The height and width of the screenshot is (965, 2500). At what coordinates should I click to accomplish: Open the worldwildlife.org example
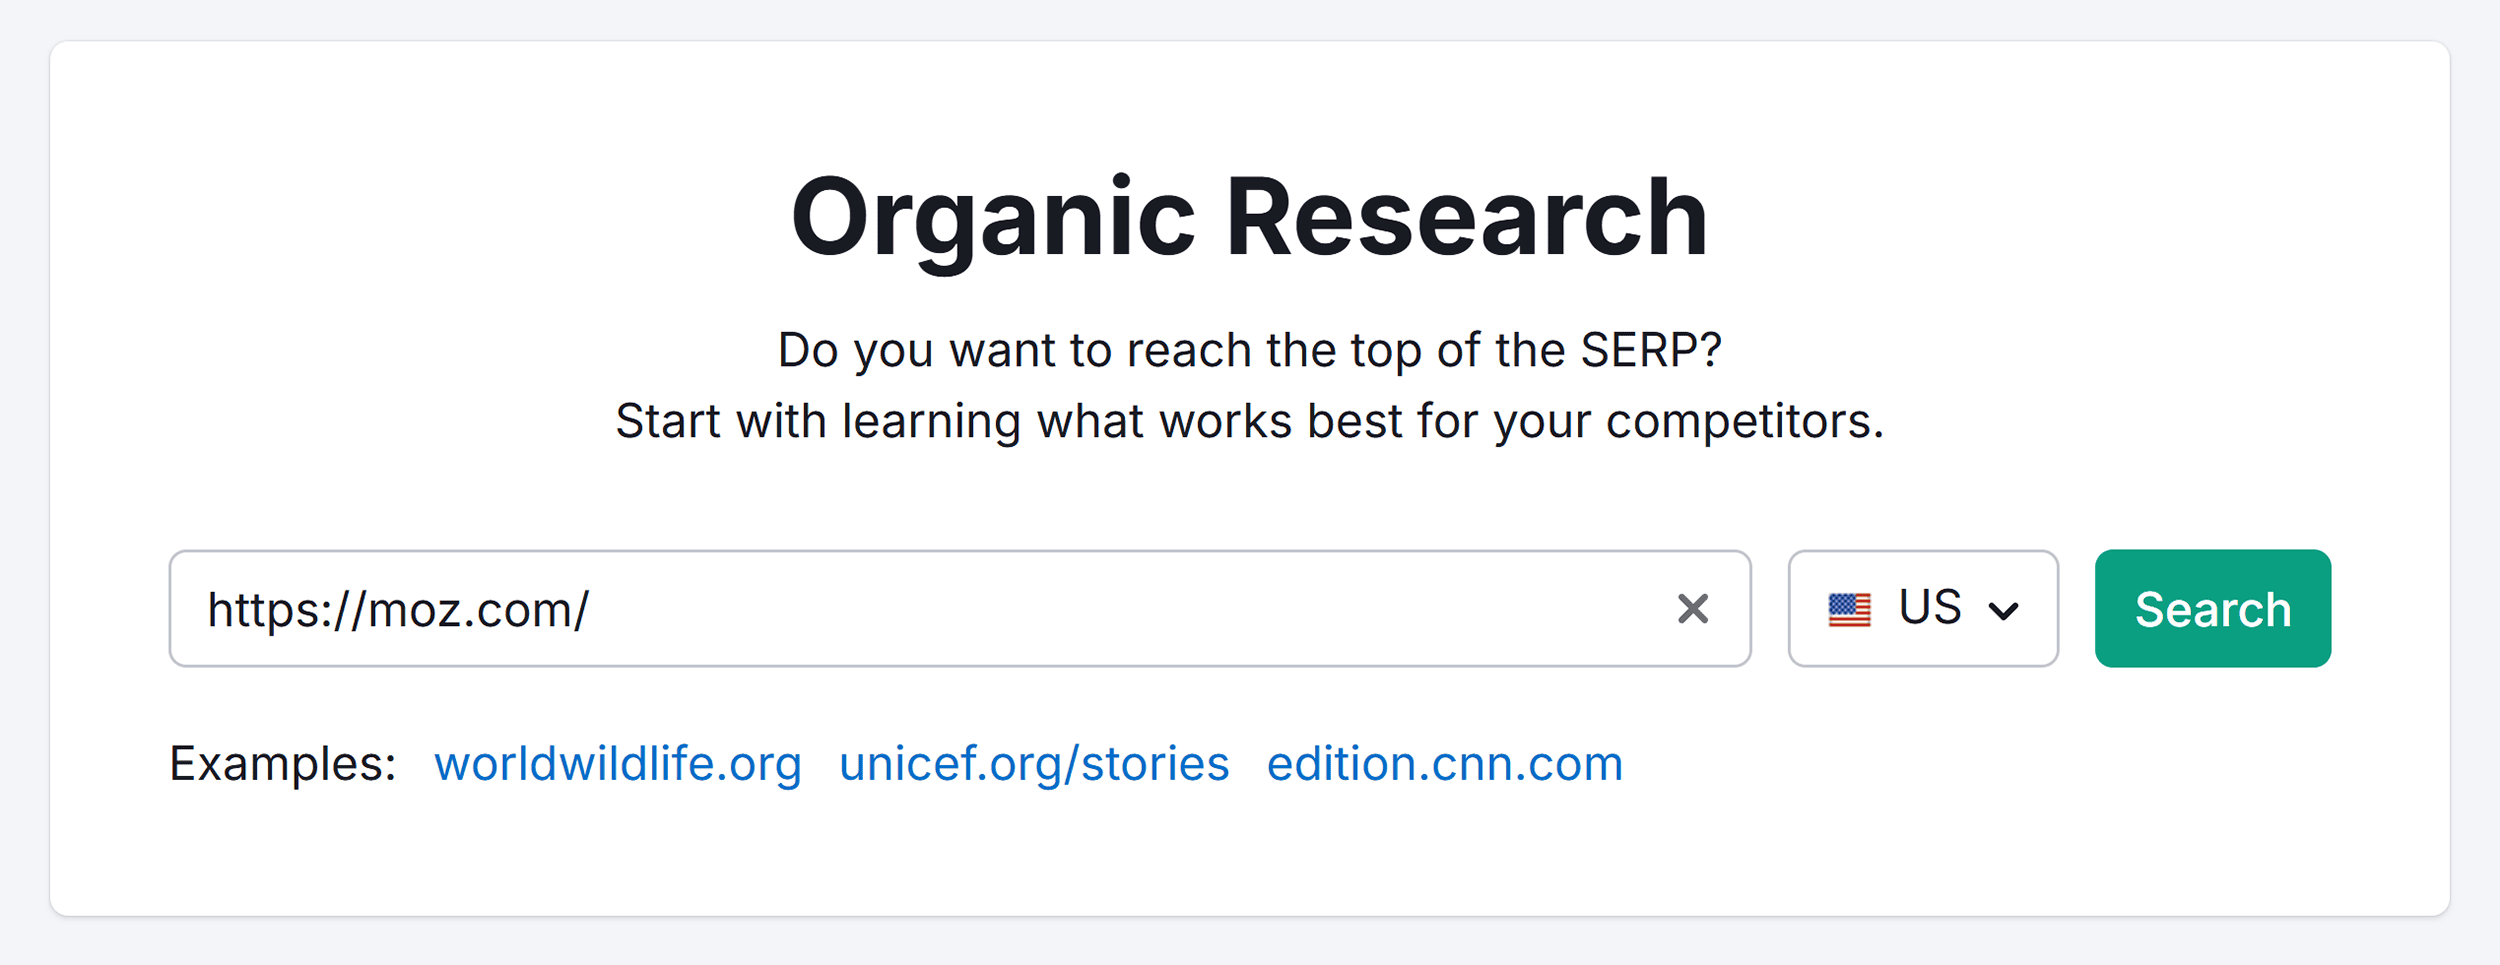pyautogui.click(x=618, y=763)
